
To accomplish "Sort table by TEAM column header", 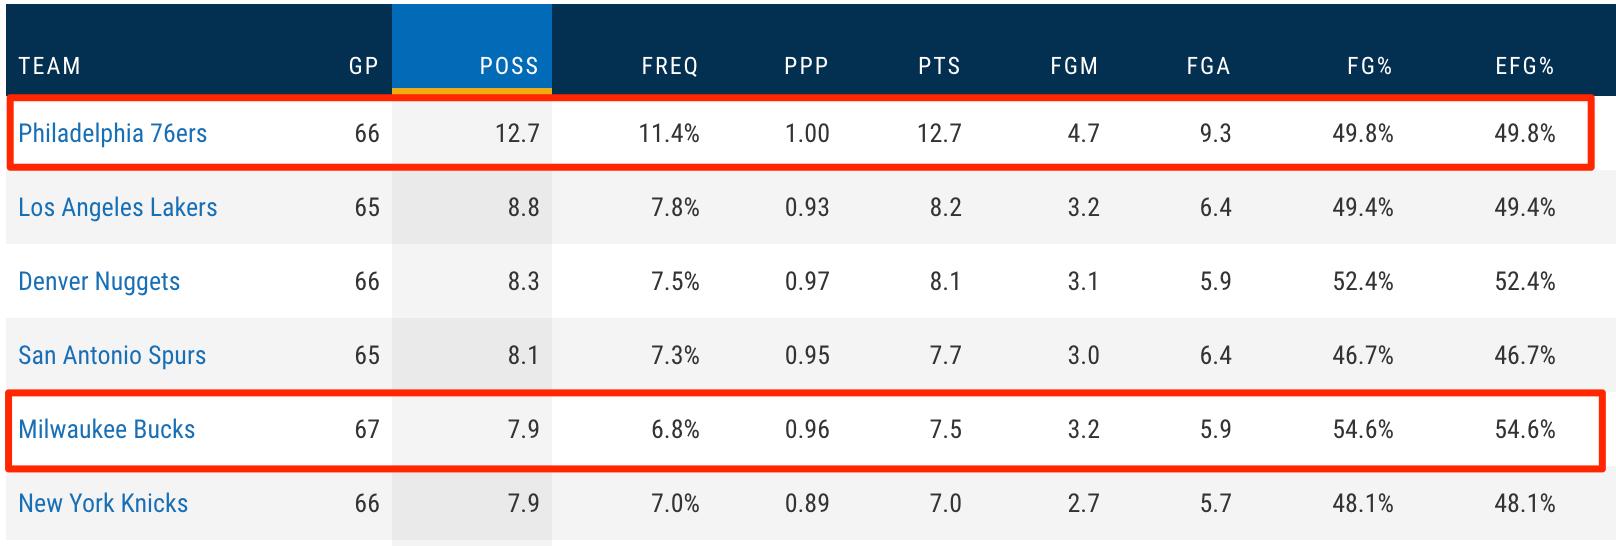I will pyautogui.click(x=49, y=66).
